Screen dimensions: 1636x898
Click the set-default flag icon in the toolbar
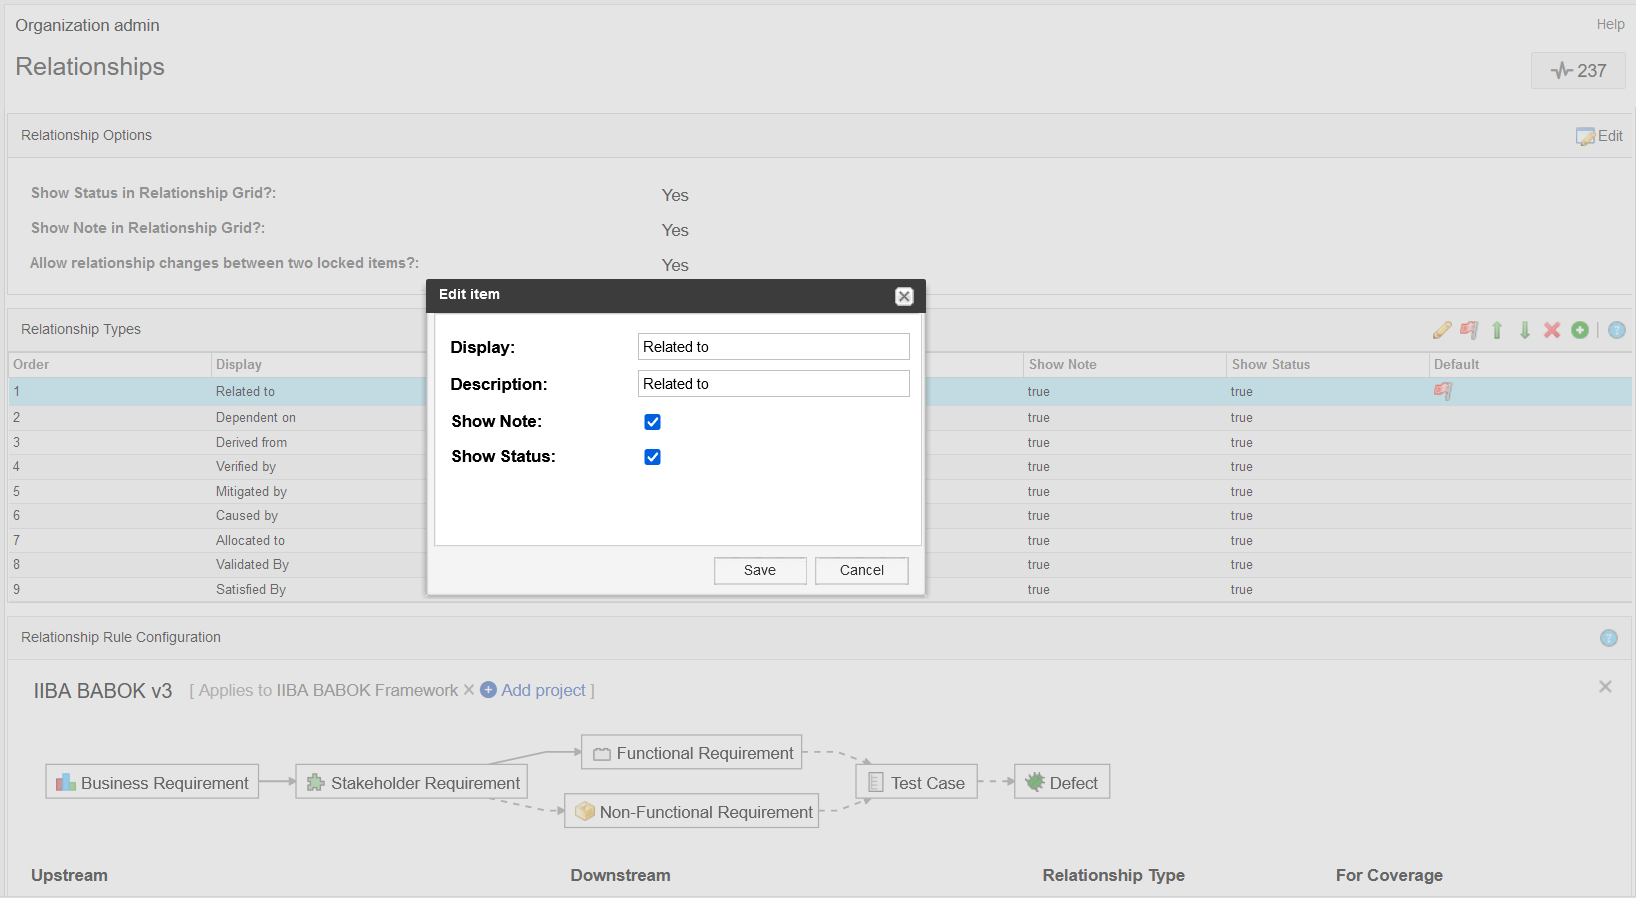[1469, 330]
